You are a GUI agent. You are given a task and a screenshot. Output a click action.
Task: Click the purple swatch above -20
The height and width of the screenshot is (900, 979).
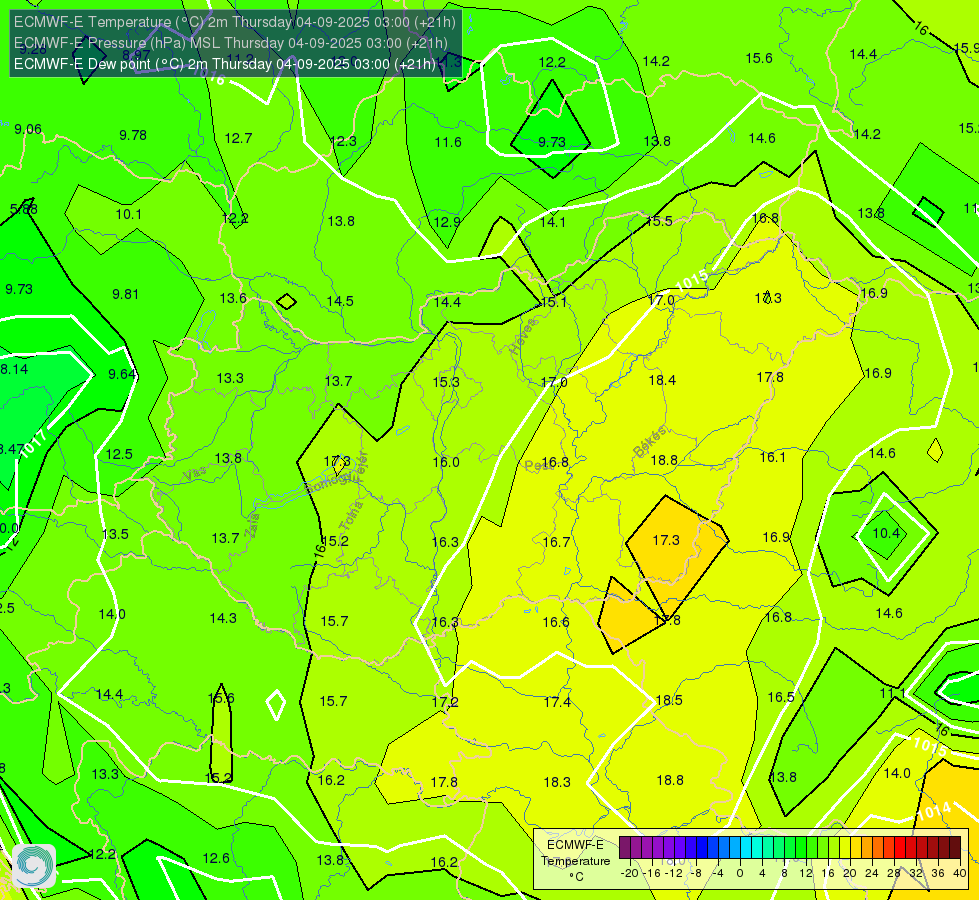point(625,848)
